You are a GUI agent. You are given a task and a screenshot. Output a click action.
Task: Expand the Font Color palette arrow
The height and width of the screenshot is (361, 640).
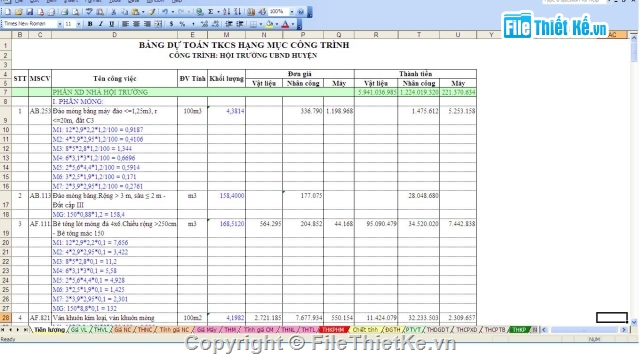tap(293, 24)
